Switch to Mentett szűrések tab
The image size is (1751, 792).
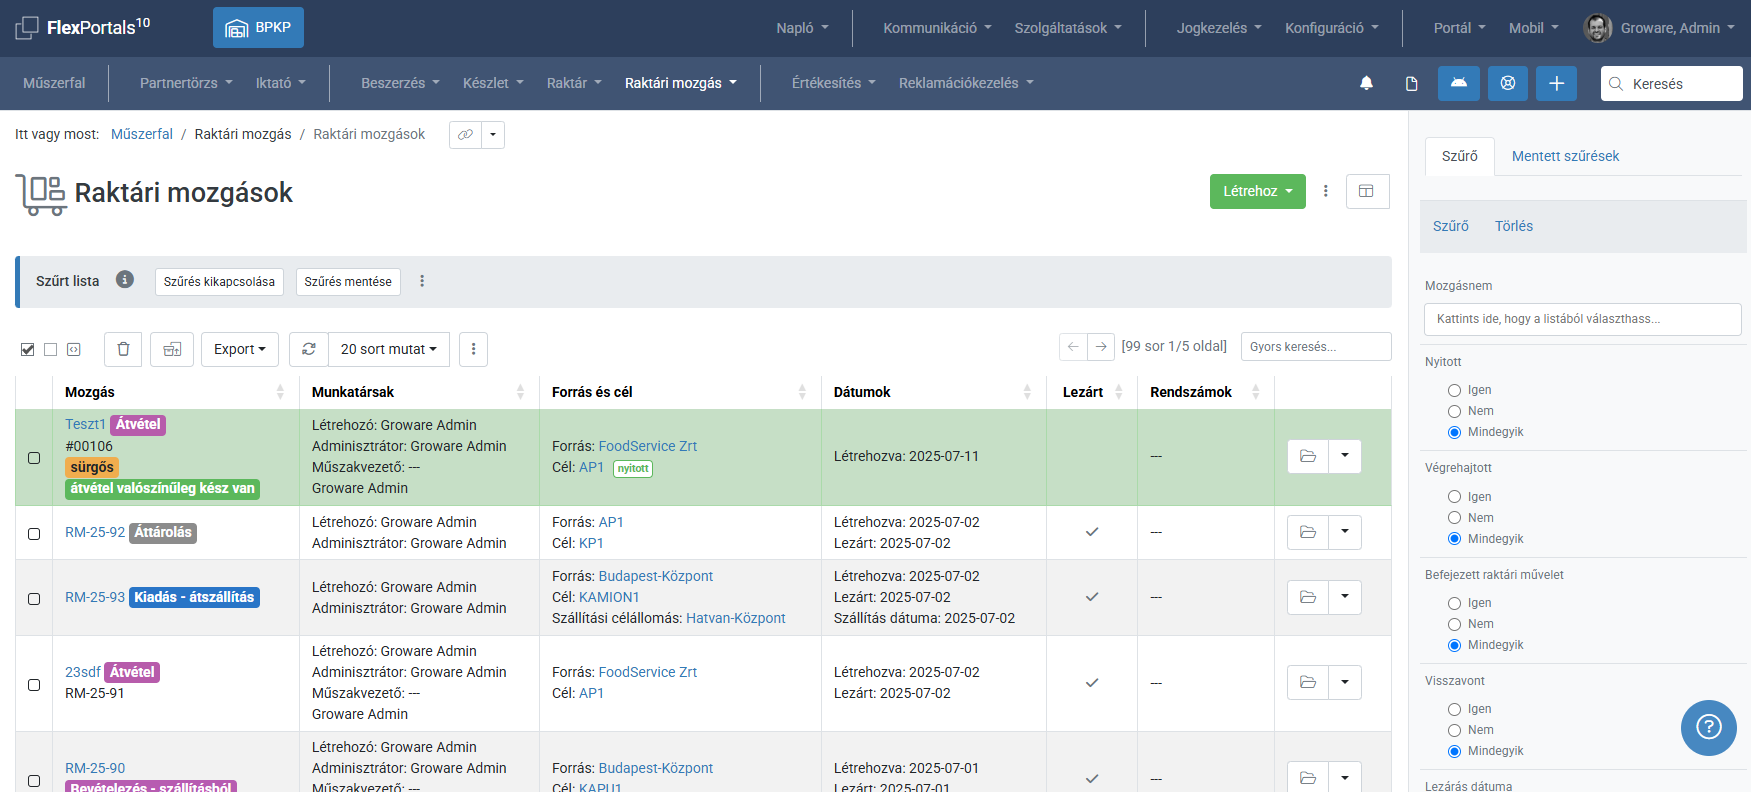coord(1565,156)
